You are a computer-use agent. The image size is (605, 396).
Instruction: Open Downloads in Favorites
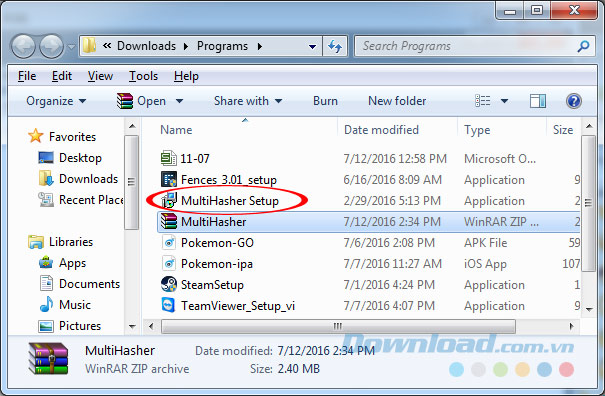tap(88, 179)
